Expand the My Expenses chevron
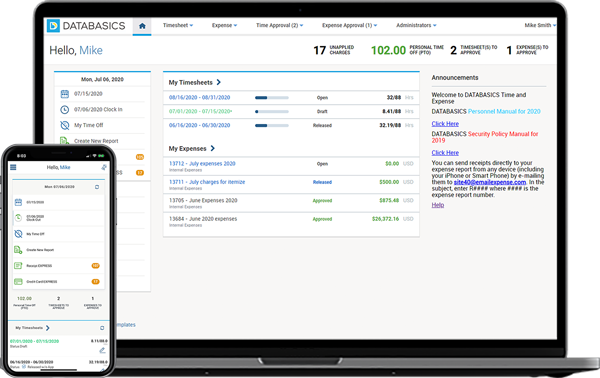Image resolution: width=600 pixels, height=378 pixels. pyautogui.click(x=213, y=148)
